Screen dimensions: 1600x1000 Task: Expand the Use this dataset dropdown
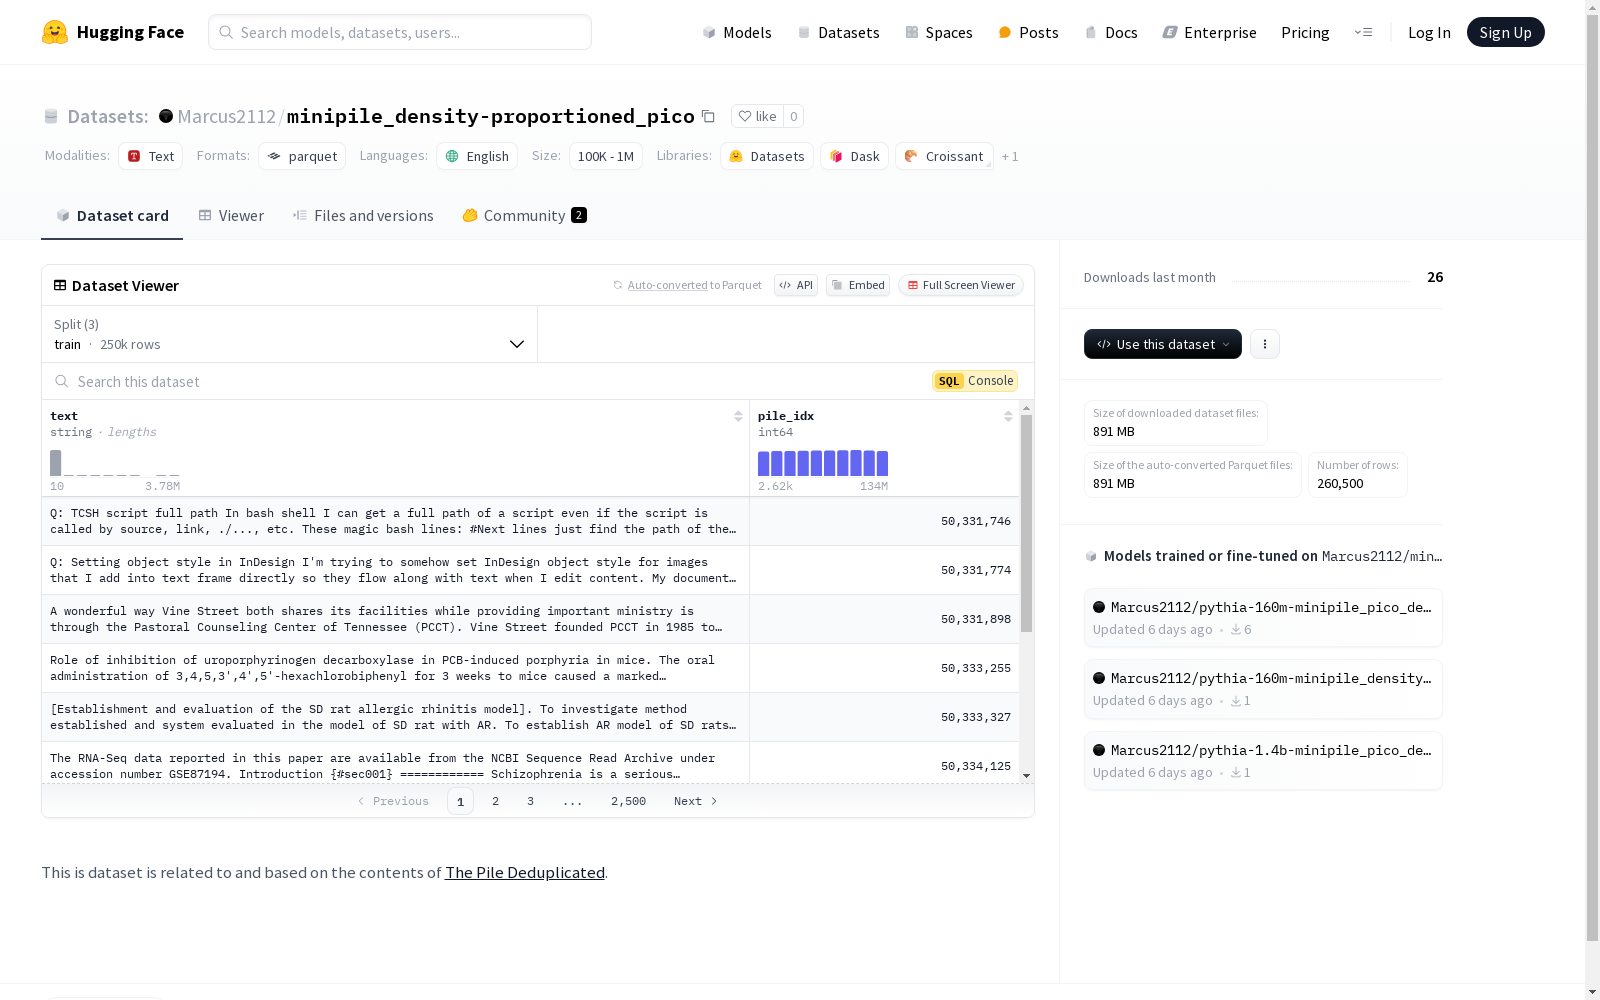1163,344
